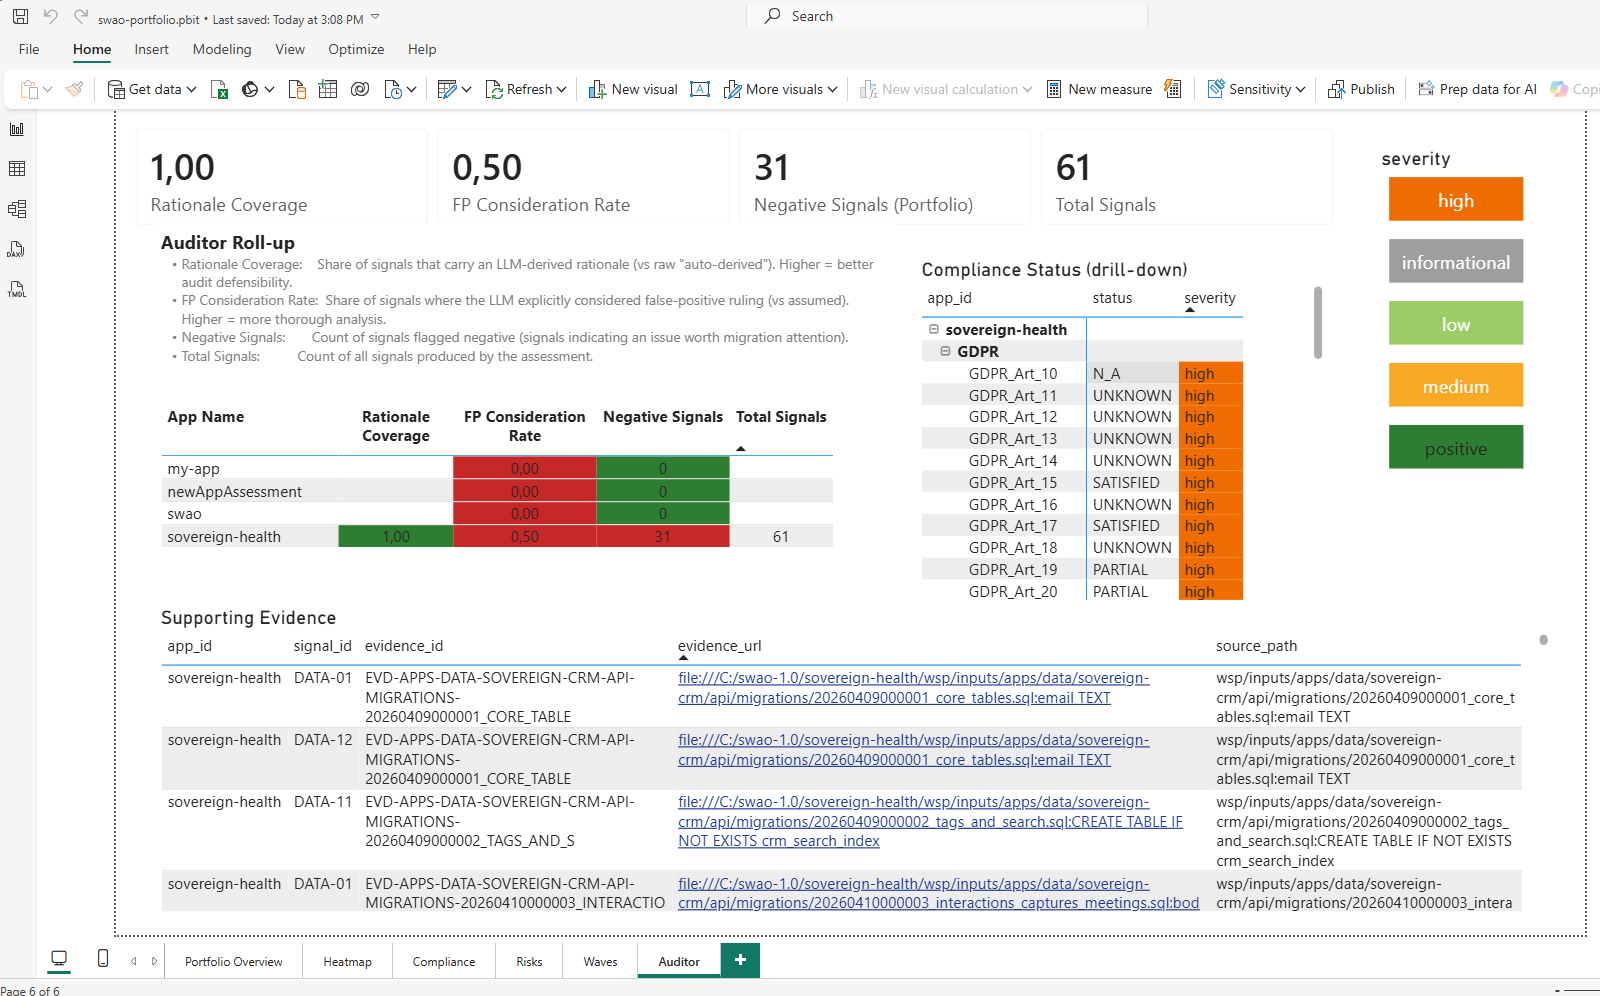The height and width of the screenshot is (996, 1600).
Task: Open the Paste dropdown arrow
Action: point(47,90)
